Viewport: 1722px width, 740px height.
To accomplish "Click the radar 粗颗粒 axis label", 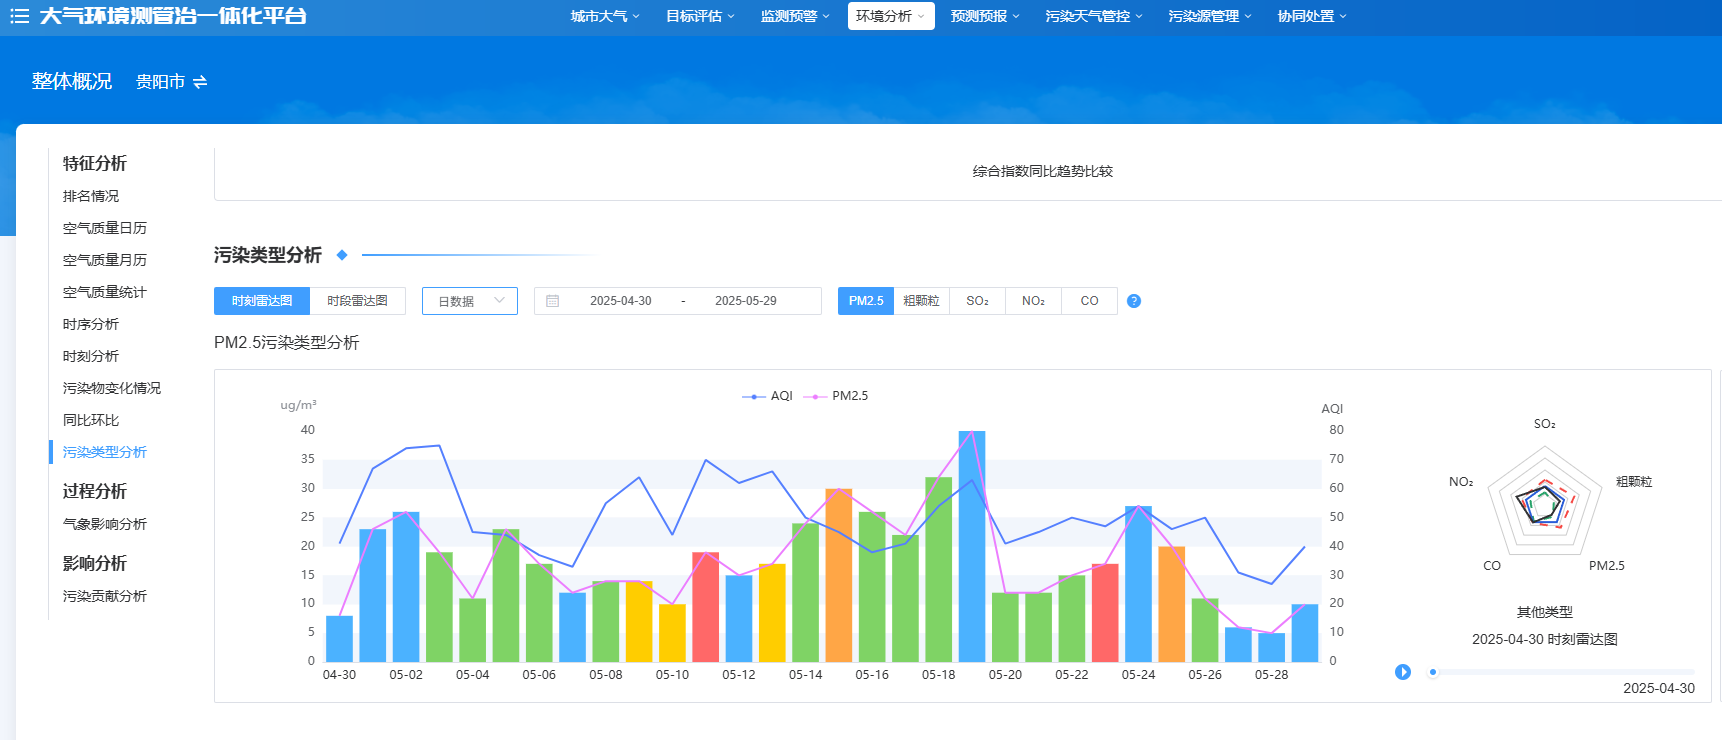I will pyautogui.click(x=1634, y=482).
